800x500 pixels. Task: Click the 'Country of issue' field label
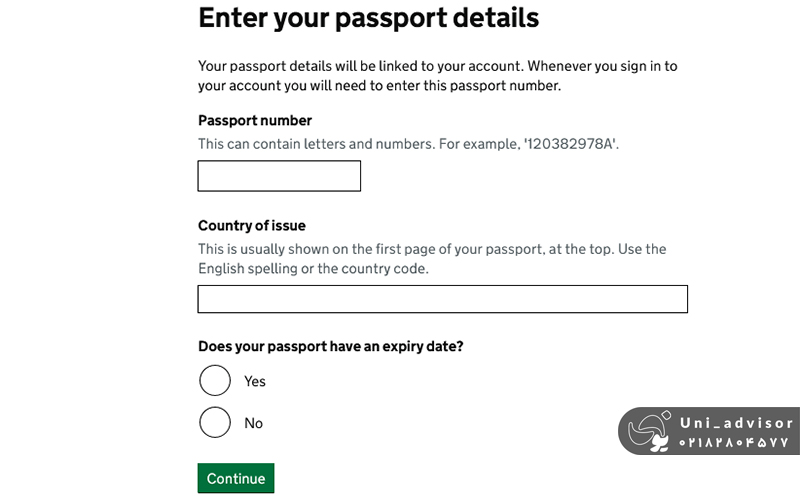252,225
